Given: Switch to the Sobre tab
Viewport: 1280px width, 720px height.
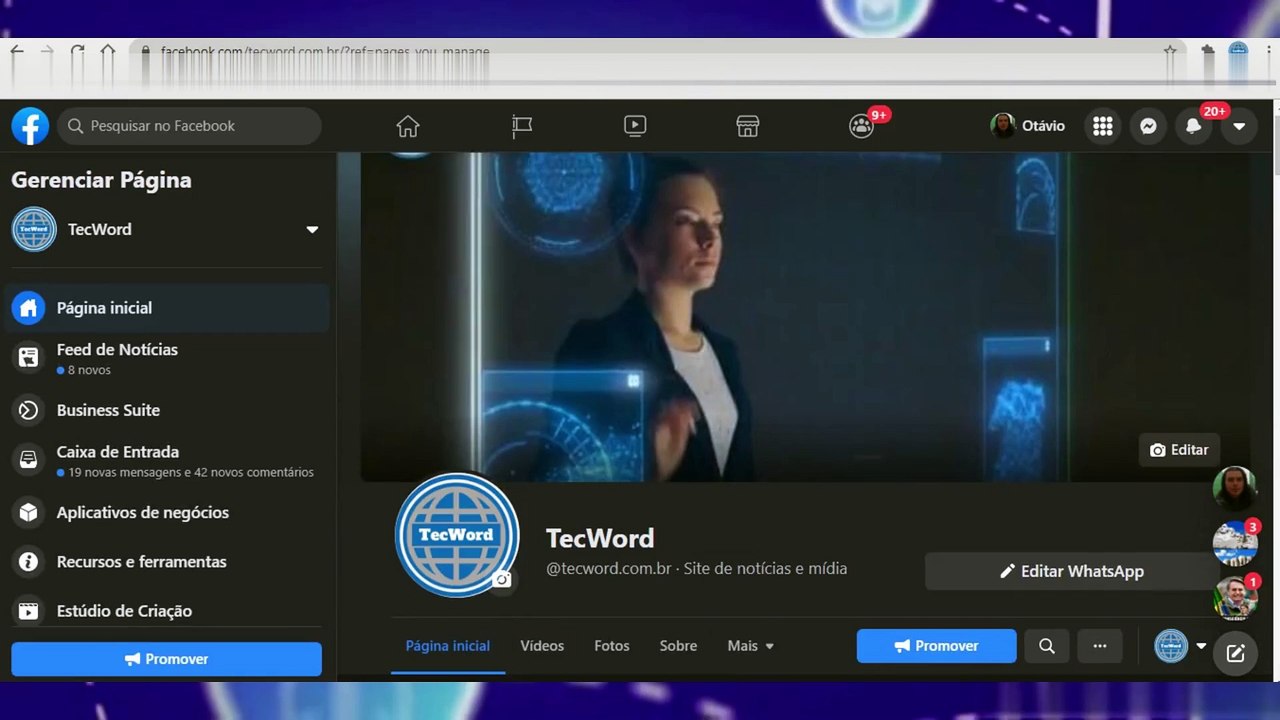Looking at the screenshot, I should tap(678, 646).
